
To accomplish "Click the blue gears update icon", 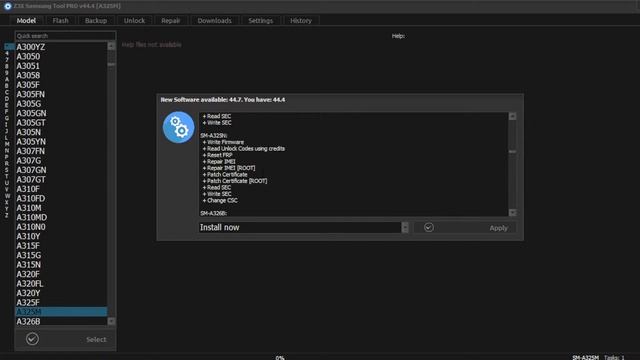I will click(x=179, y=127).
